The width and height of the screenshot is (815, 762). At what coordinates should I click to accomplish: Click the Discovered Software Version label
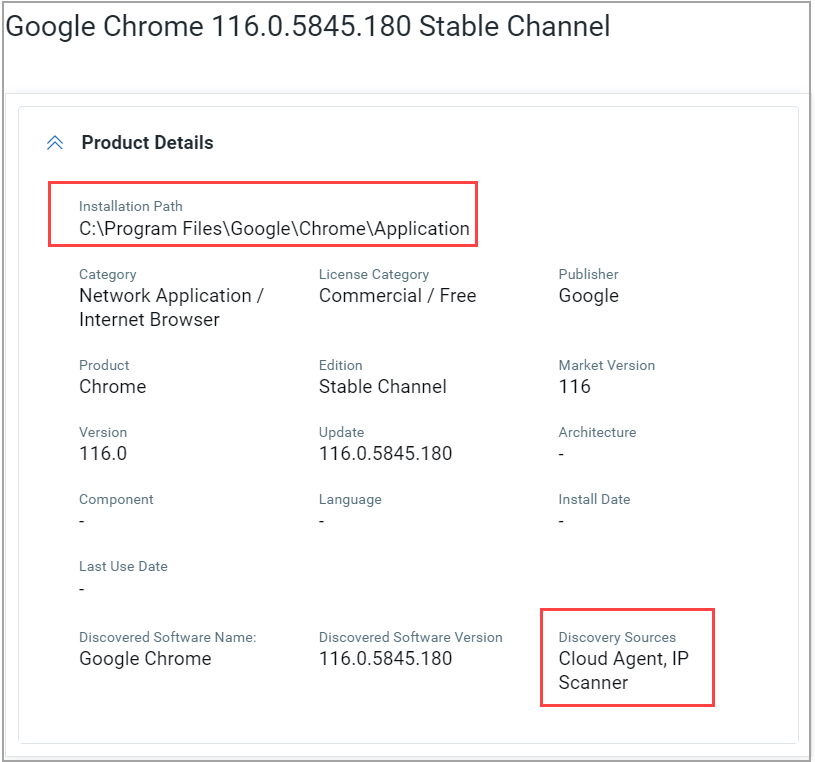[411, 637]
